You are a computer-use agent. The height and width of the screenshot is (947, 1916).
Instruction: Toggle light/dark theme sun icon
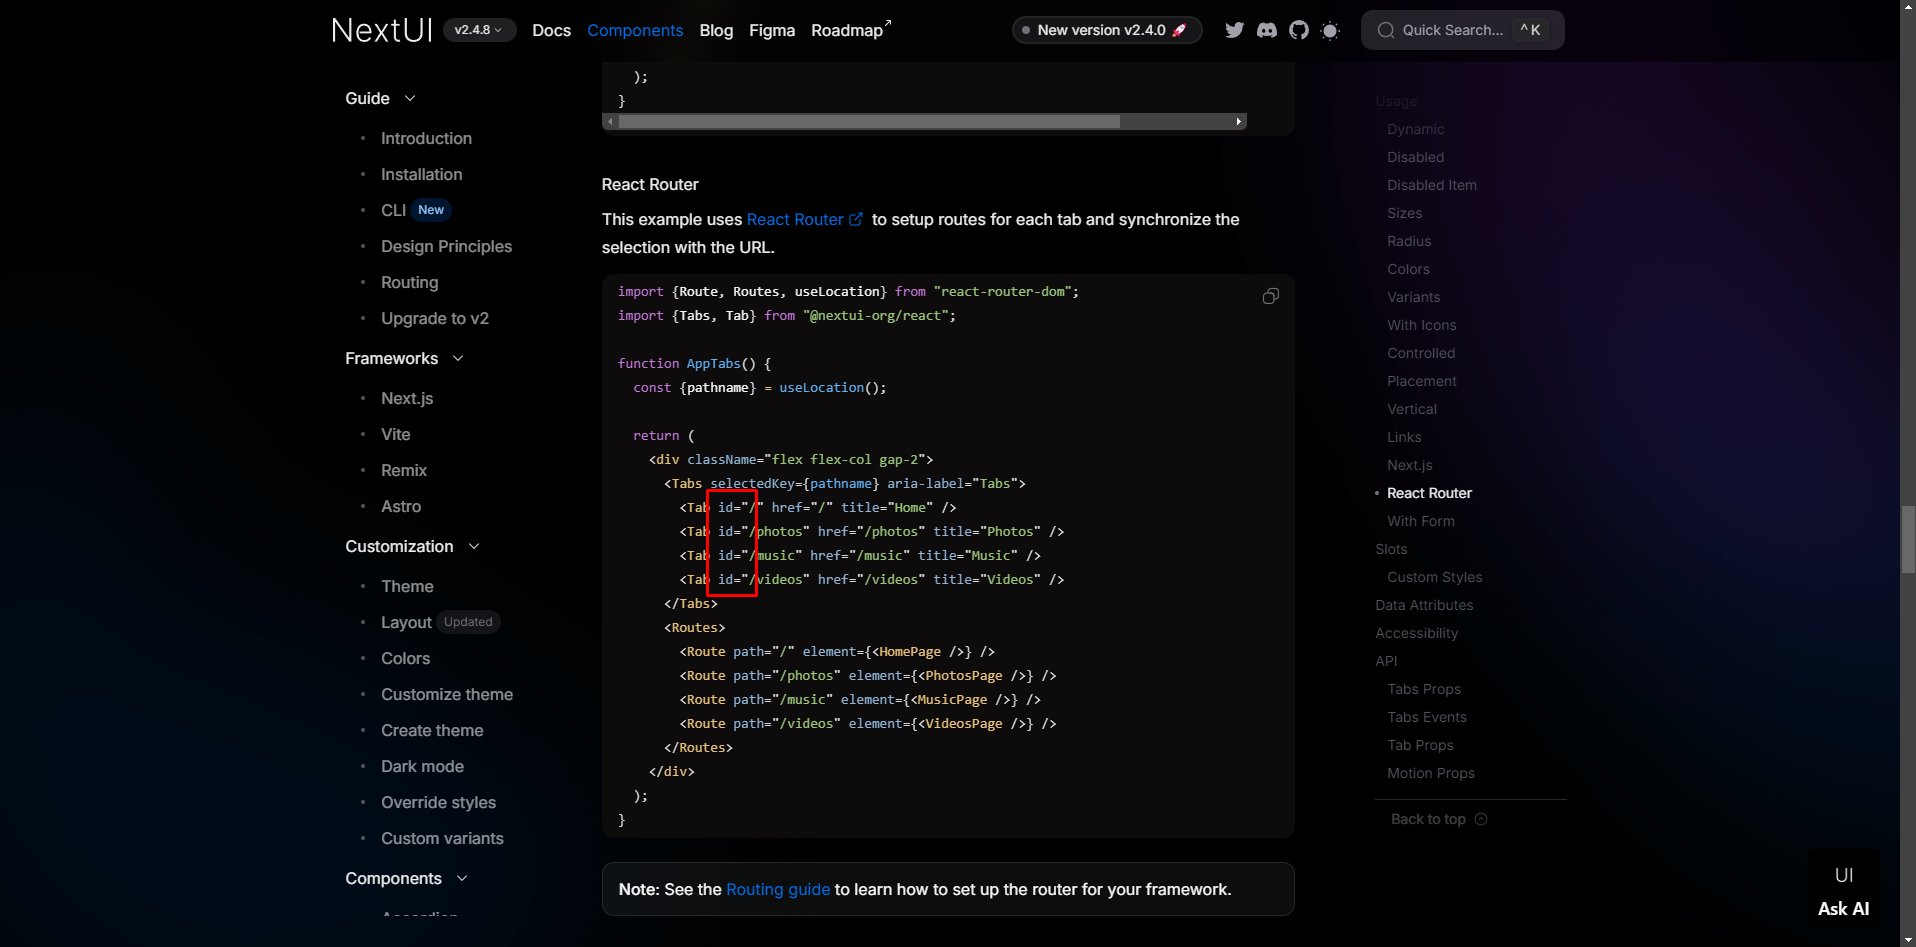(1330, 31)
